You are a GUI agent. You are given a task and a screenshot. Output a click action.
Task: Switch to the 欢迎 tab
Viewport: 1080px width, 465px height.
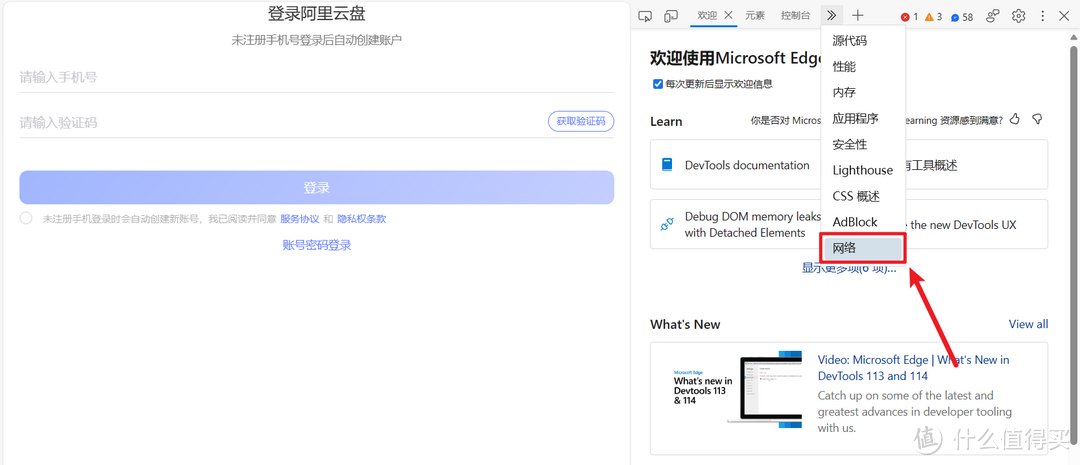point(707,15)
